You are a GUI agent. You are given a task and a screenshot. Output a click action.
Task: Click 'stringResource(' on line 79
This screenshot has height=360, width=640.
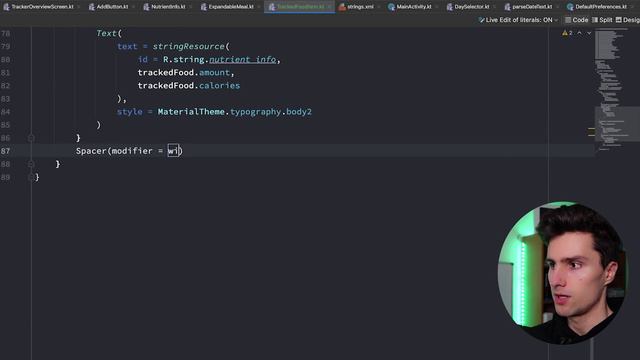pos(191,47)
